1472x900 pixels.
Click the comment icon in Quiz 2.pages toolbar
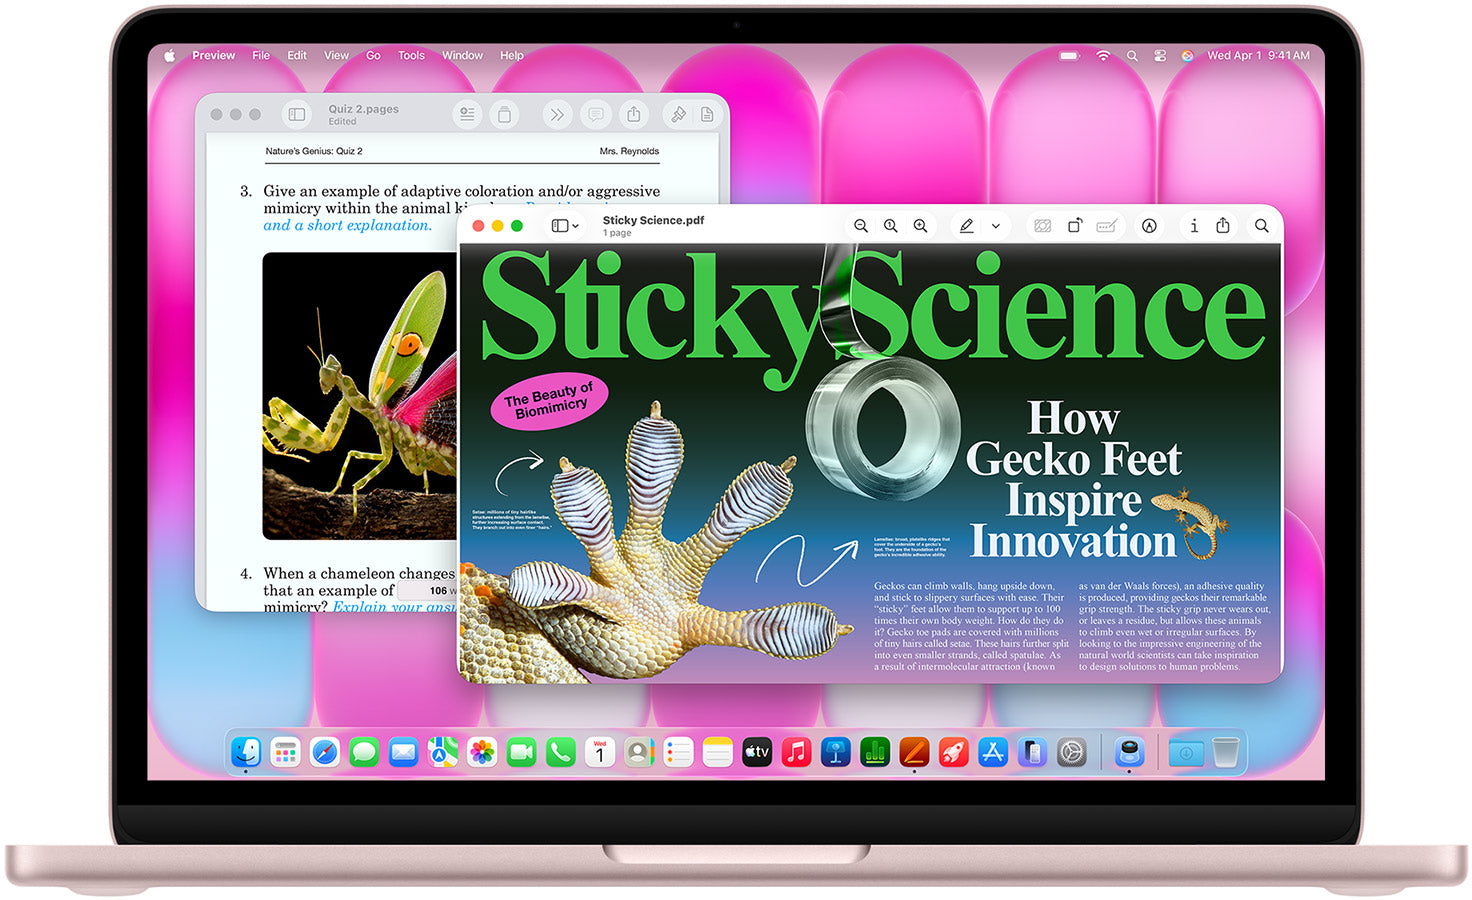pyautogui.click(x=596, y=114)
